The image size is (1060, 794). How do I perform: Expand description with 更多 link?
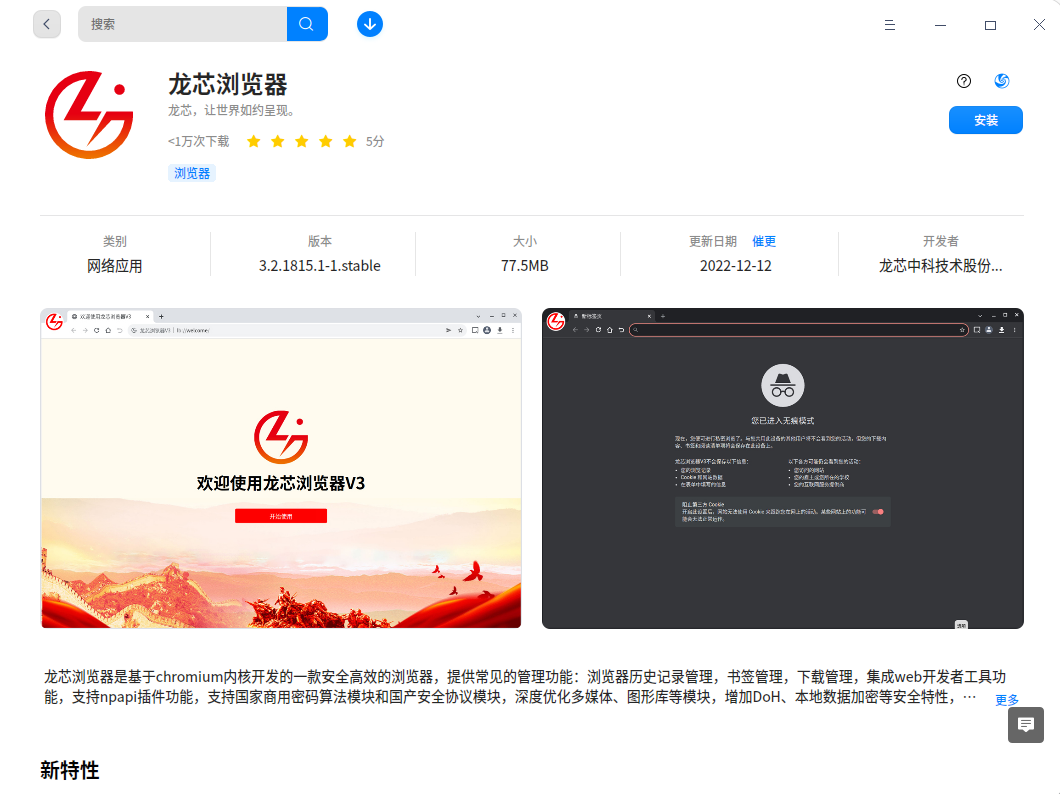1007,699
